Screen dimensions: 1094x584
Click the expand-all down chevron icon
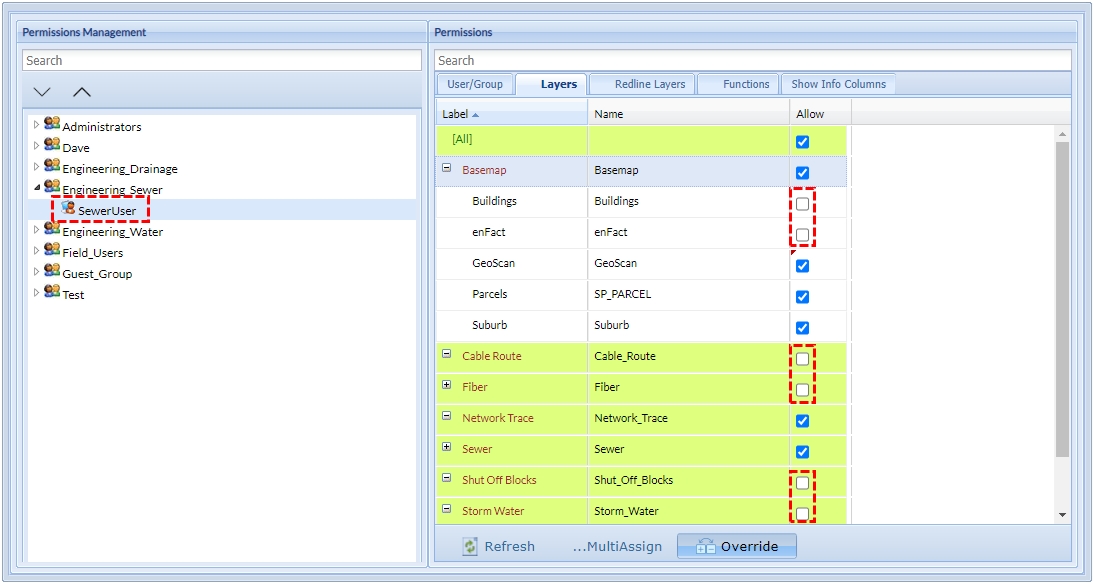click(42, 92)
